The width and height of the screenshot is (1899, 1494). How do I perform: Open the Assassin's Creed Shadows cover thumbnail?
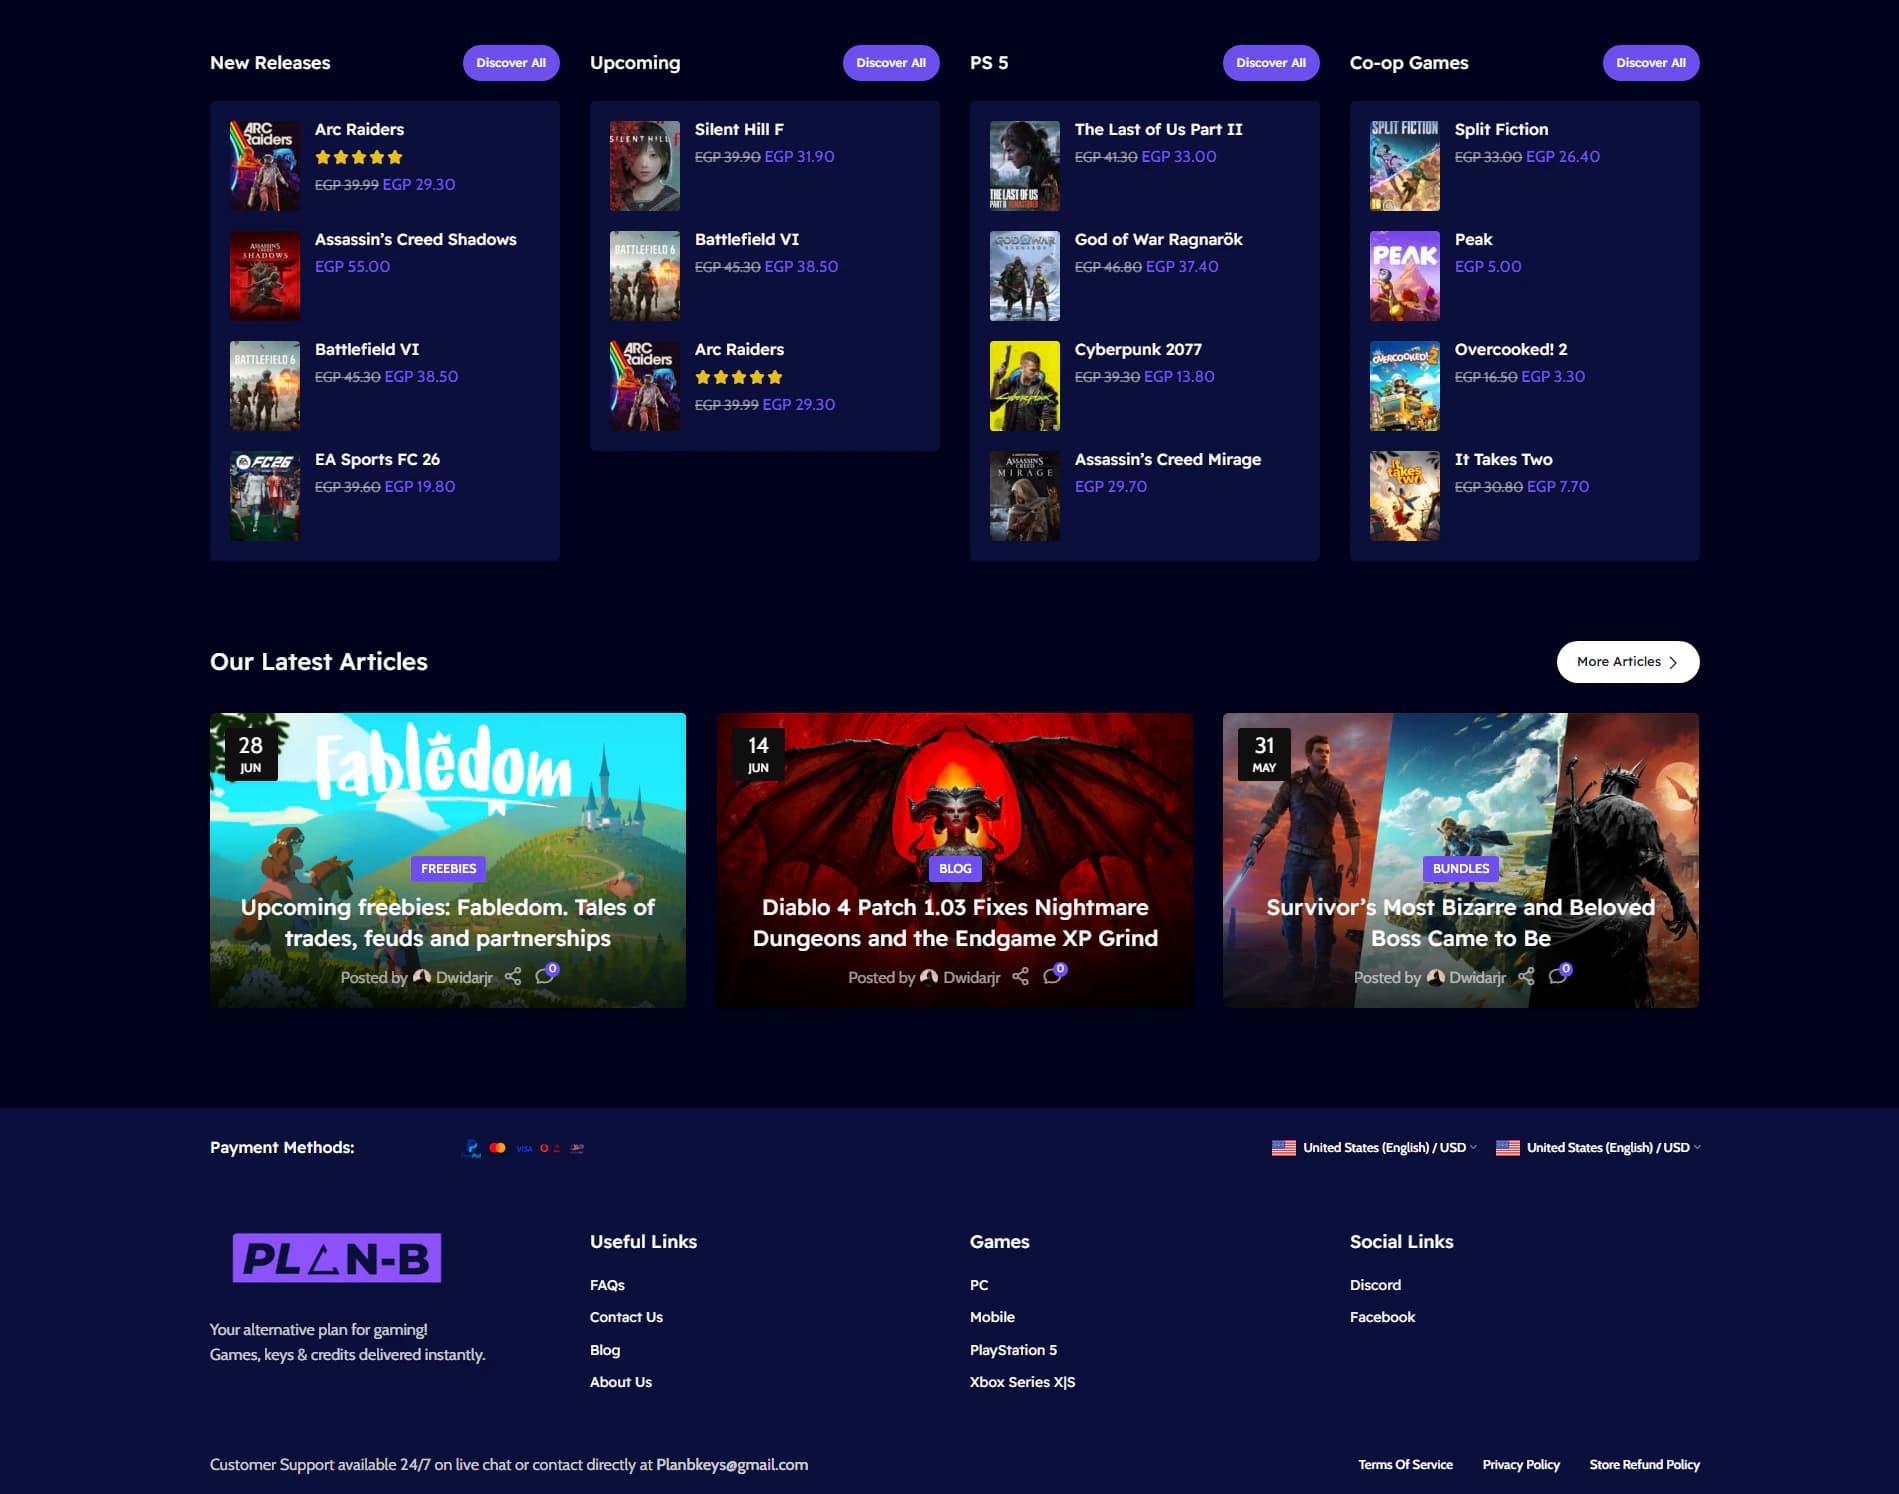[265, 276]
